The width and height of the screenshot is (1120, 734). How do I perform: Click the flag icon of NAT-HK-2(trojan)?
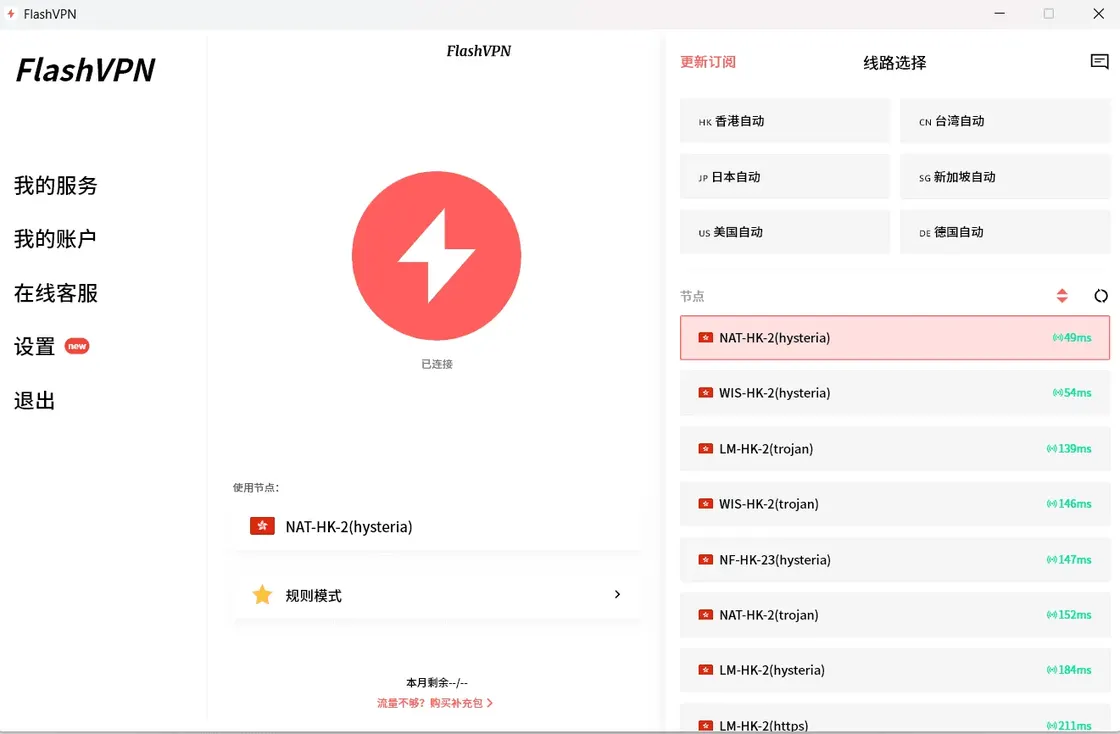click(x=706, y=614)
